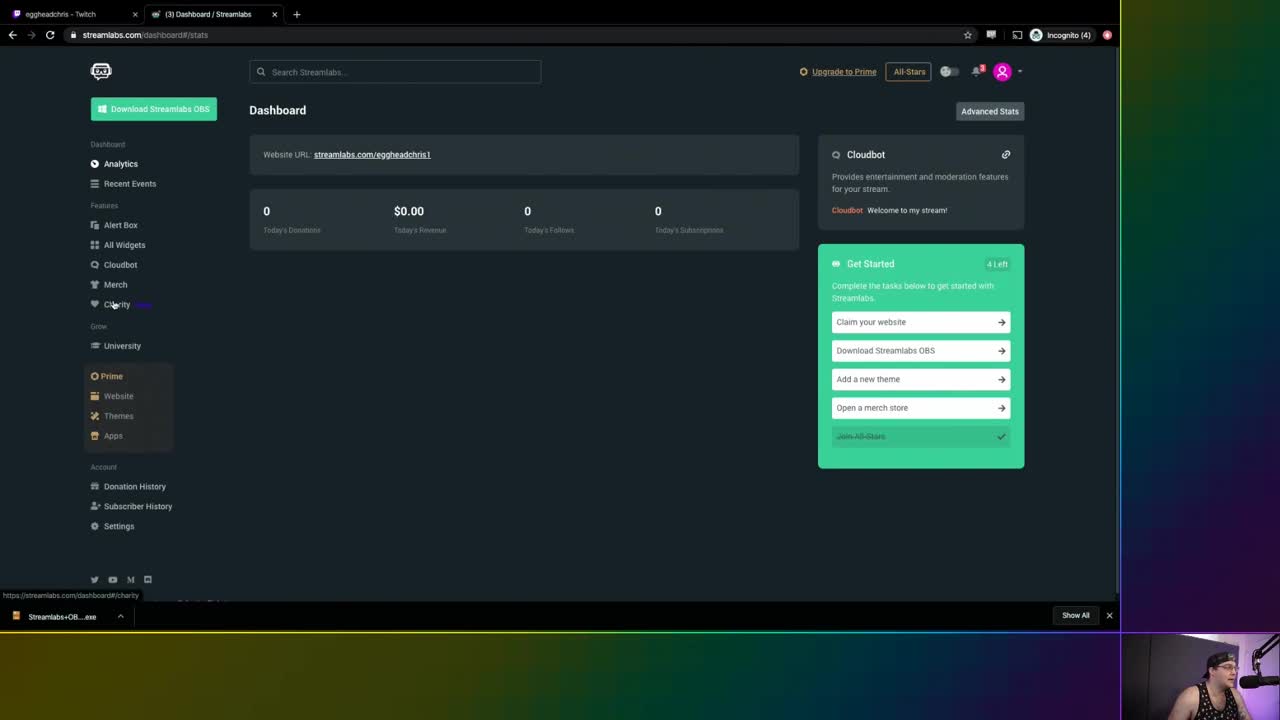Go to Cloudbot in sidebar menu
This screenshot has height=720, width=1280.
coord(120,265)
